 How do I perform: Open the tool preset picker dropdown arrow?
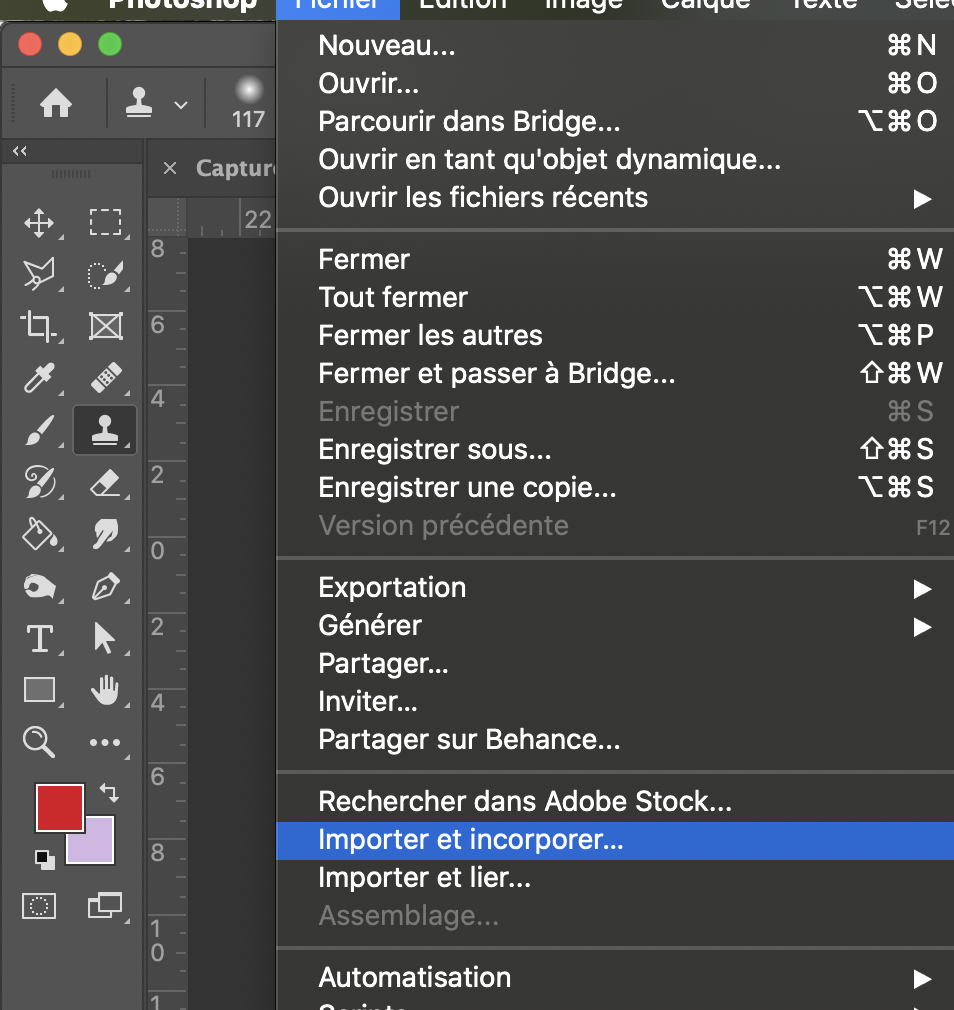click(x=181, y=104)
